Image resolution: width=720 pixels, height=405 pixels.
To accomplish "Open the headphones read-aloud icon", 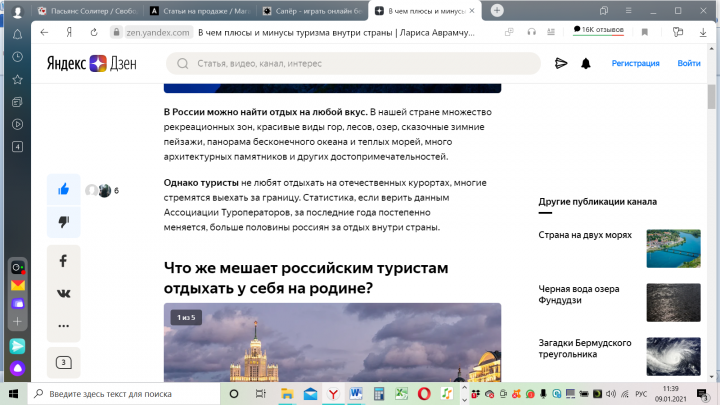I will [531, 32].
